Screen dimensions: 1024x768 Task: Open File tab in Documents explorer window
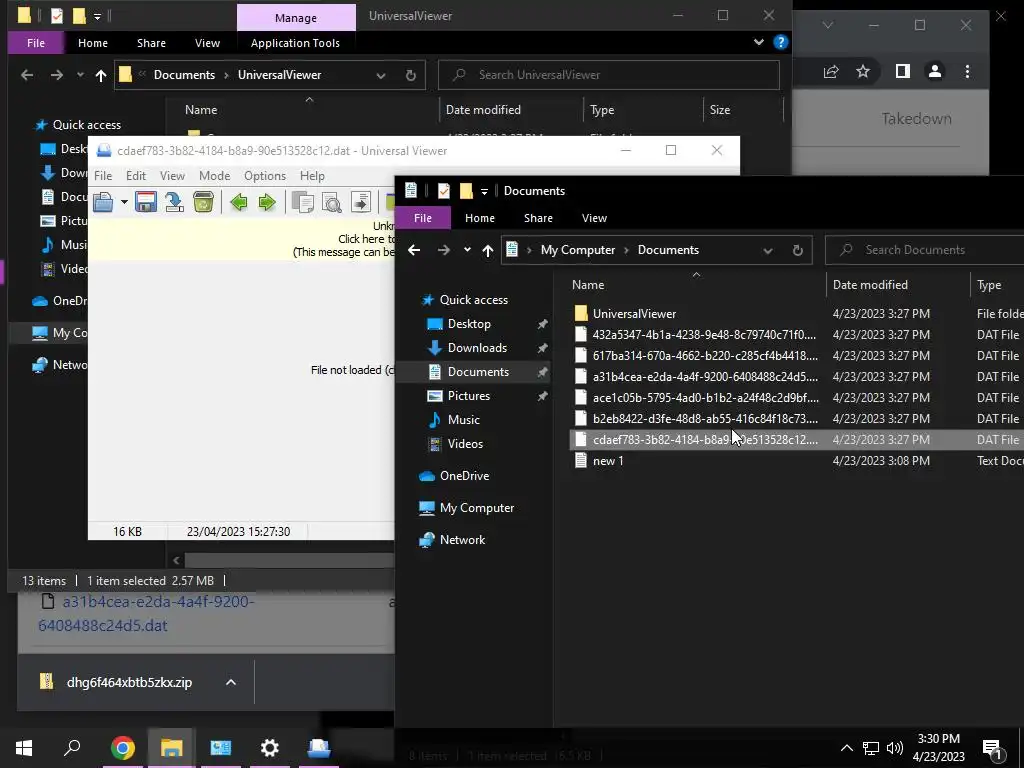tap(423, 218)
